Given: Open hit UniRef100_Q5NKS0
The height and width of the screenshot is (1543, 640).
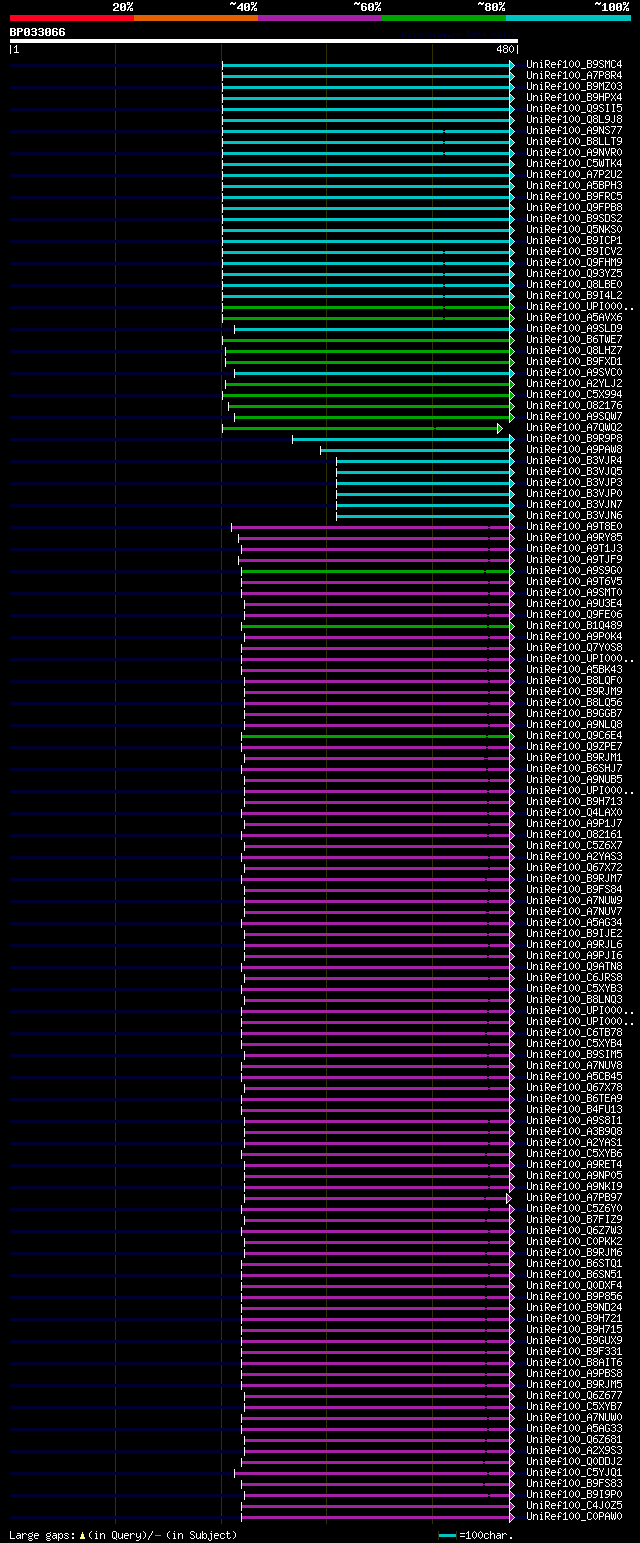Looking at the screenshot, I should point(574,230).
